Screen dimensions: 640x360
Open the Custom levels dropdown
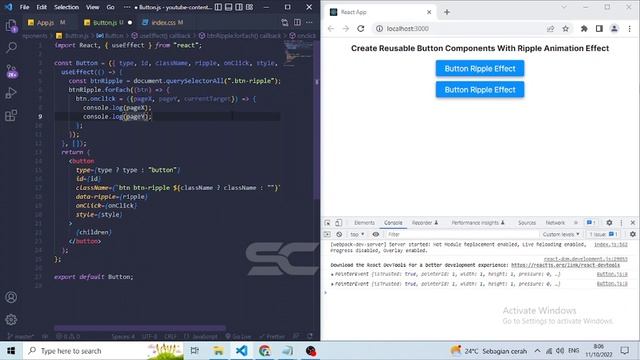pos(561,234)
